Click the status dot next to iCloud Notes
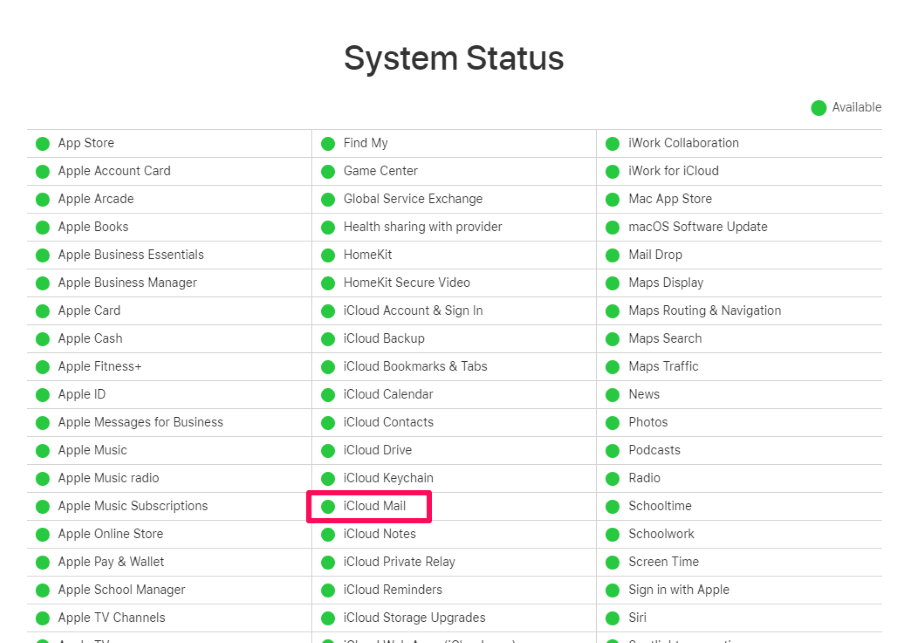This screenshot has width=919, height=643. [x=328, y=535]
